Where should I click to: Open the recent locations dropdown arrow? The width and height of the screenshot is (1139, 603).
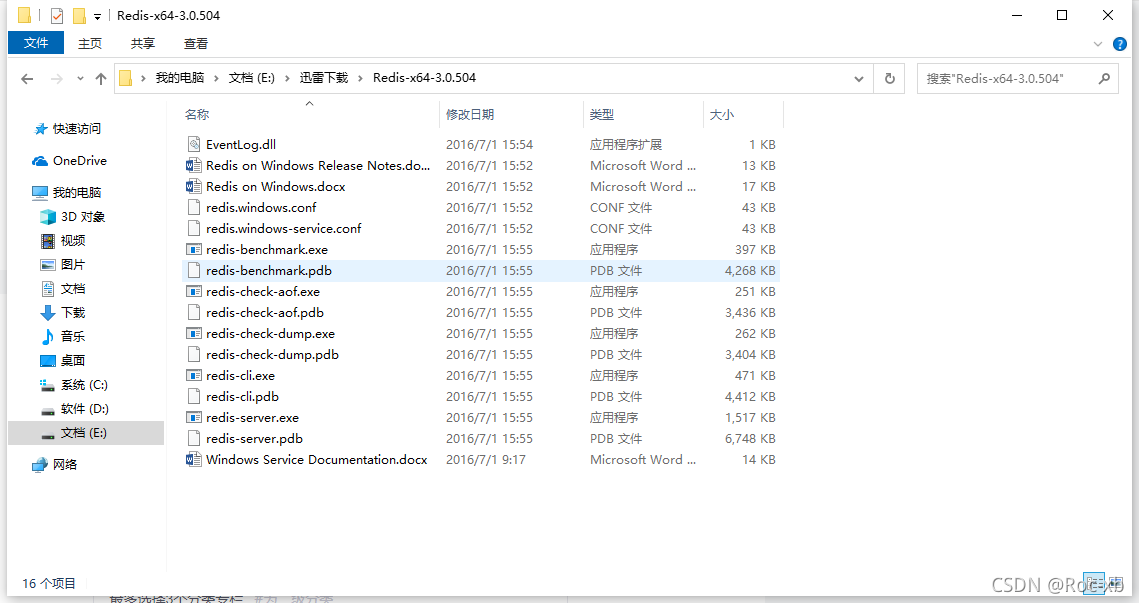tap(80, 78)
